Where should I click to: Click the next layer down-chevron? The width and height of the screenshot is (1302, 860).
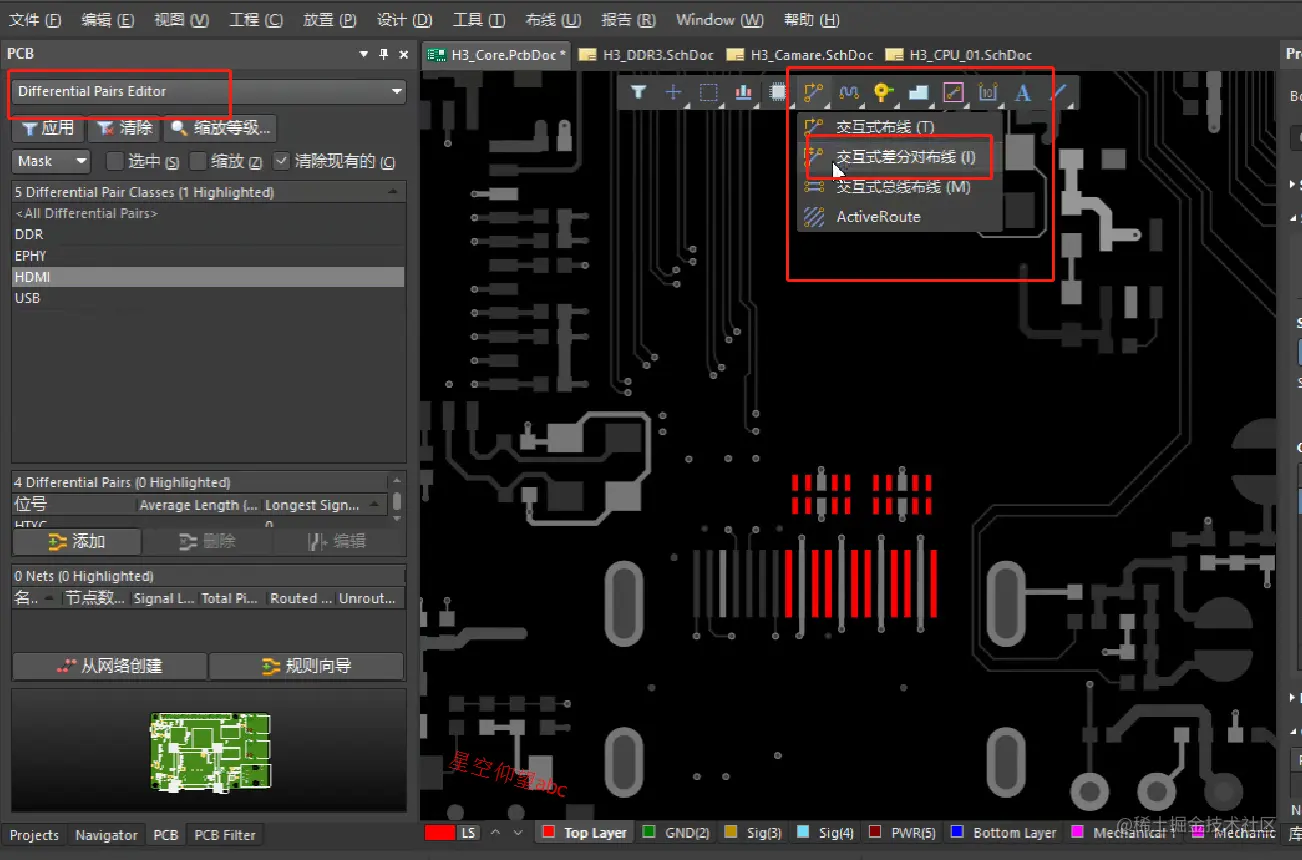point(518,832)
